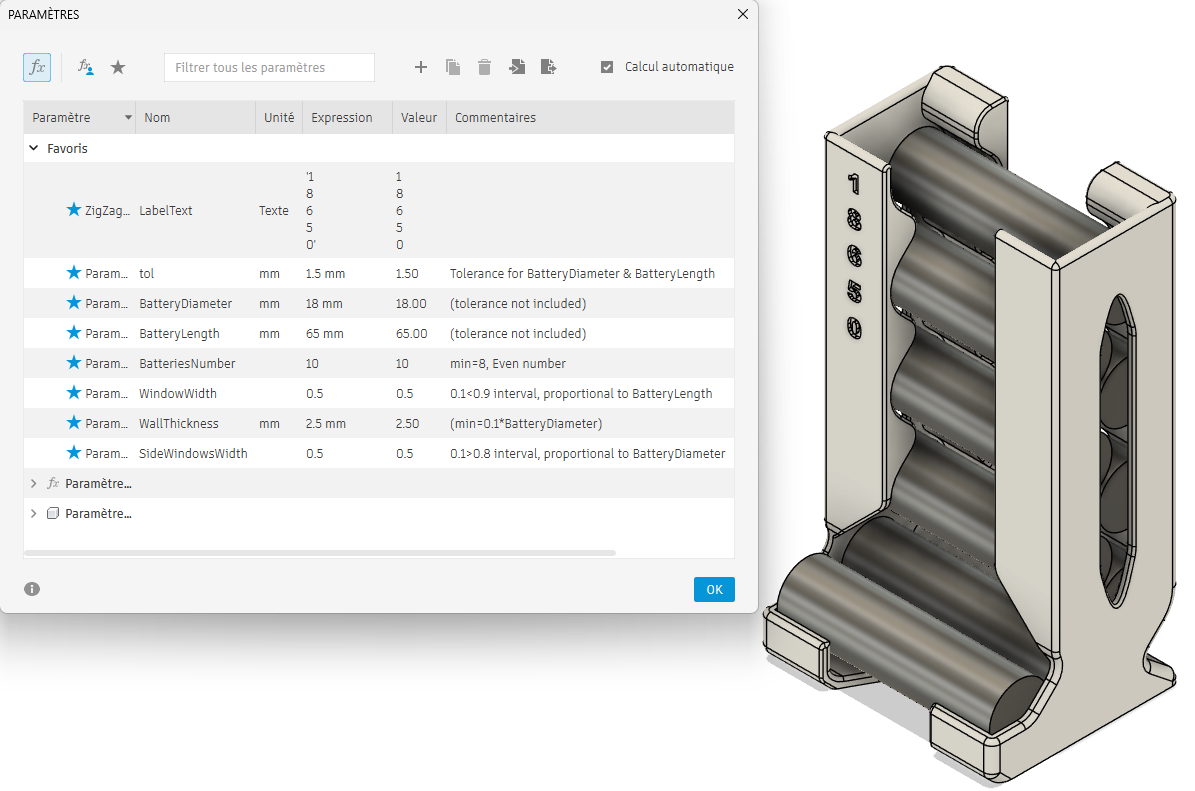This screenshot has height=791, width=1195.
Task: Select the BatteryLength expression 65 mm
Action: click(x=325, y=334)
